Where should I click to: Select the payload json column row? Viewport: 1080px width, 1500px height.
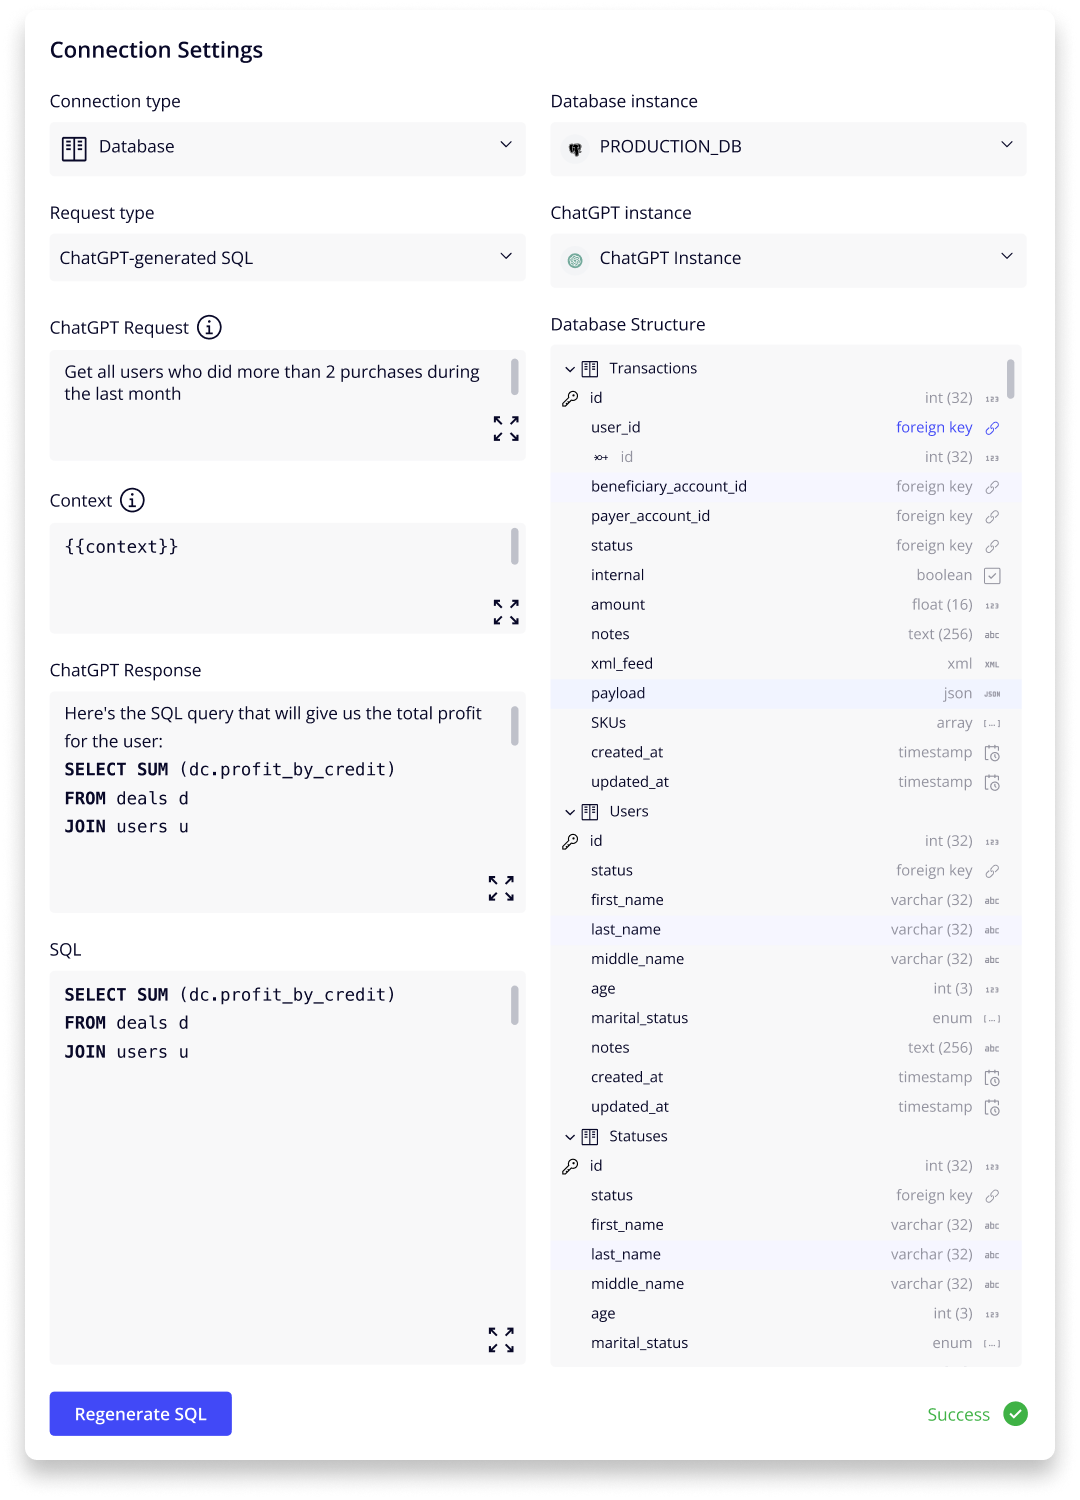coord(786,694)
